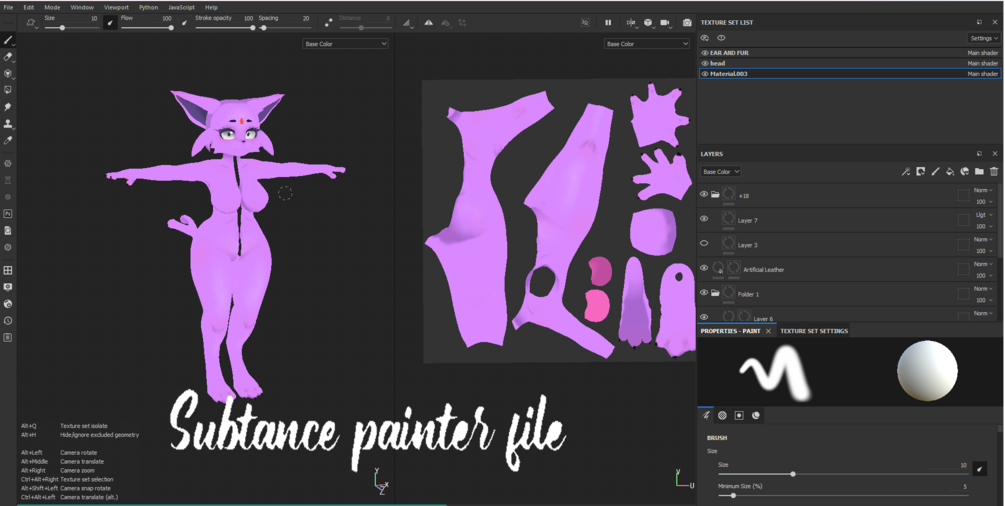Hide the Layer 7 layer
1005x506 pixels.
[704, 219]
